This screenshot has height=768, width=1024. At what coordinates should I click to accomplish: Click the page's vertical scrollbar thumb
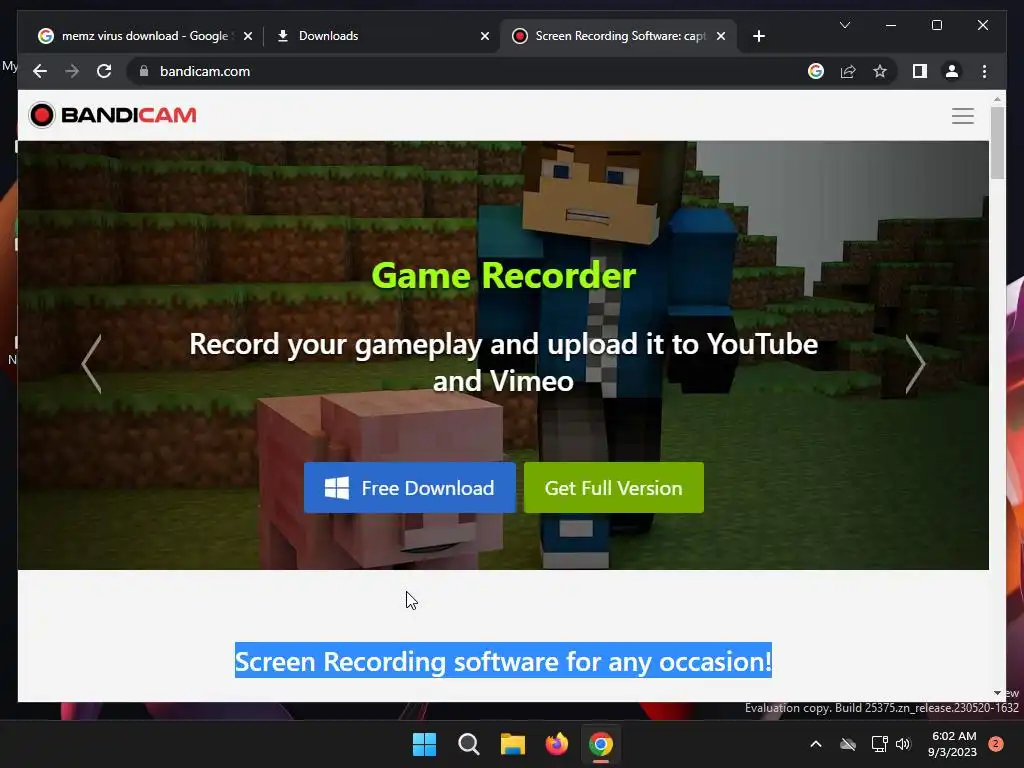[997, 142]
